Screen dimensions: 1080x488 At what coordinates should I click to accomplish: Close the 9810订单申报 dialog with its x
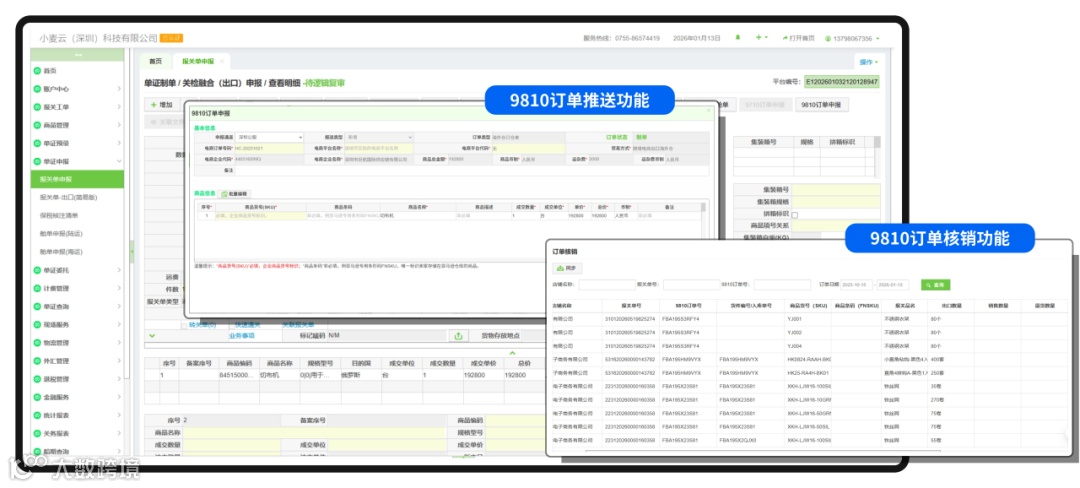pos(709,111)
